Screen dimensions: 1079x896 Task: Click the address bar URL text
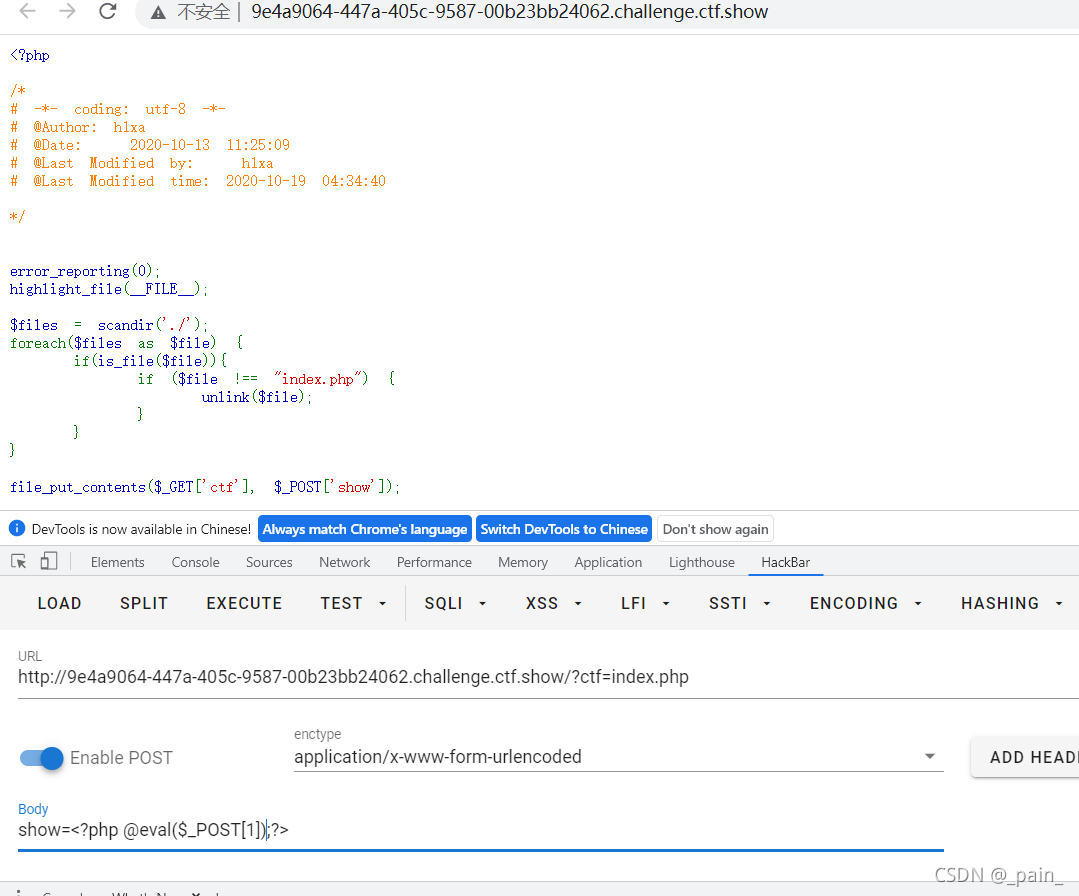tap(509, 12)
